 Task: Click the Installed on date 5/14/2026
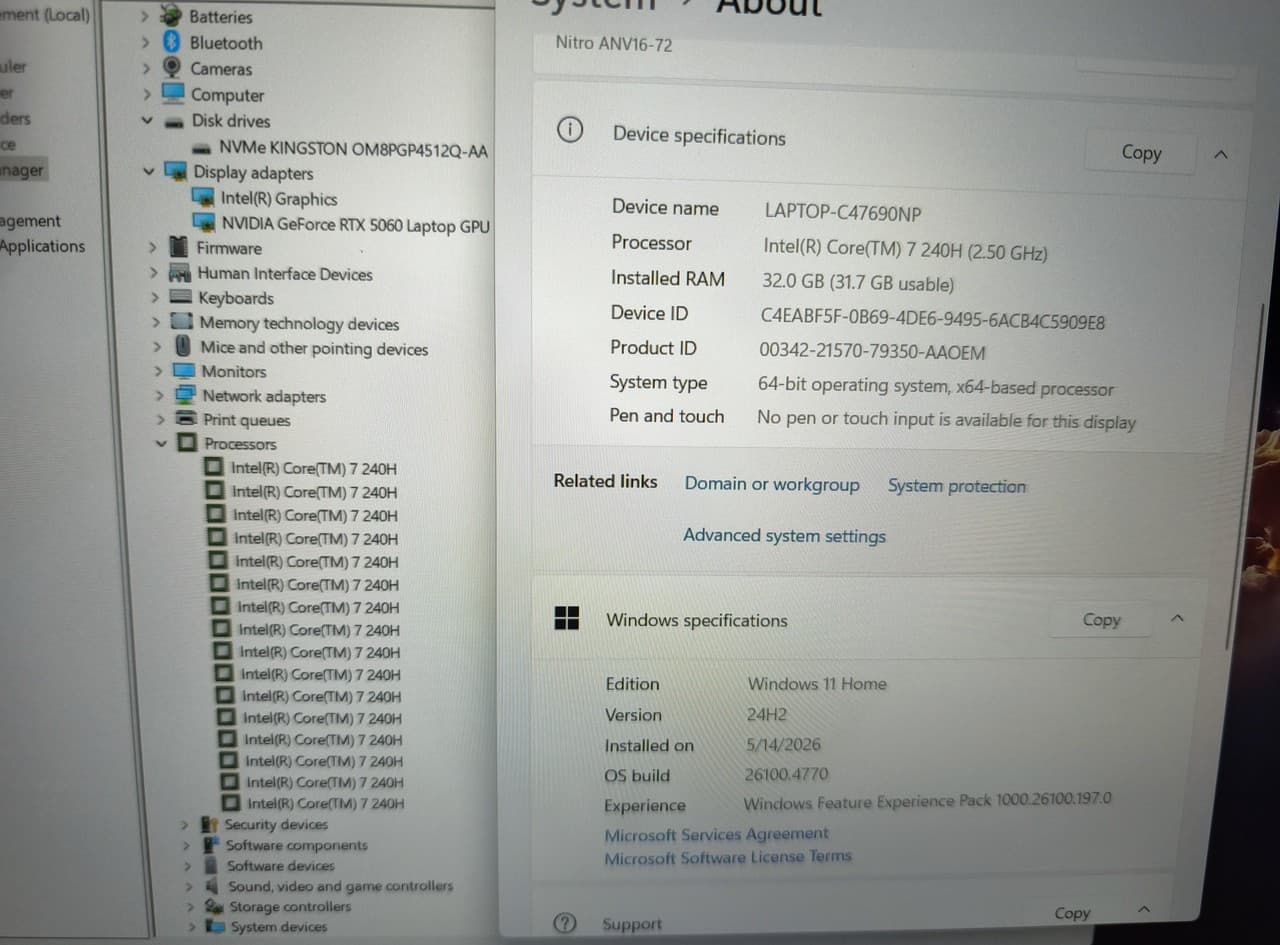coord(783,744)
